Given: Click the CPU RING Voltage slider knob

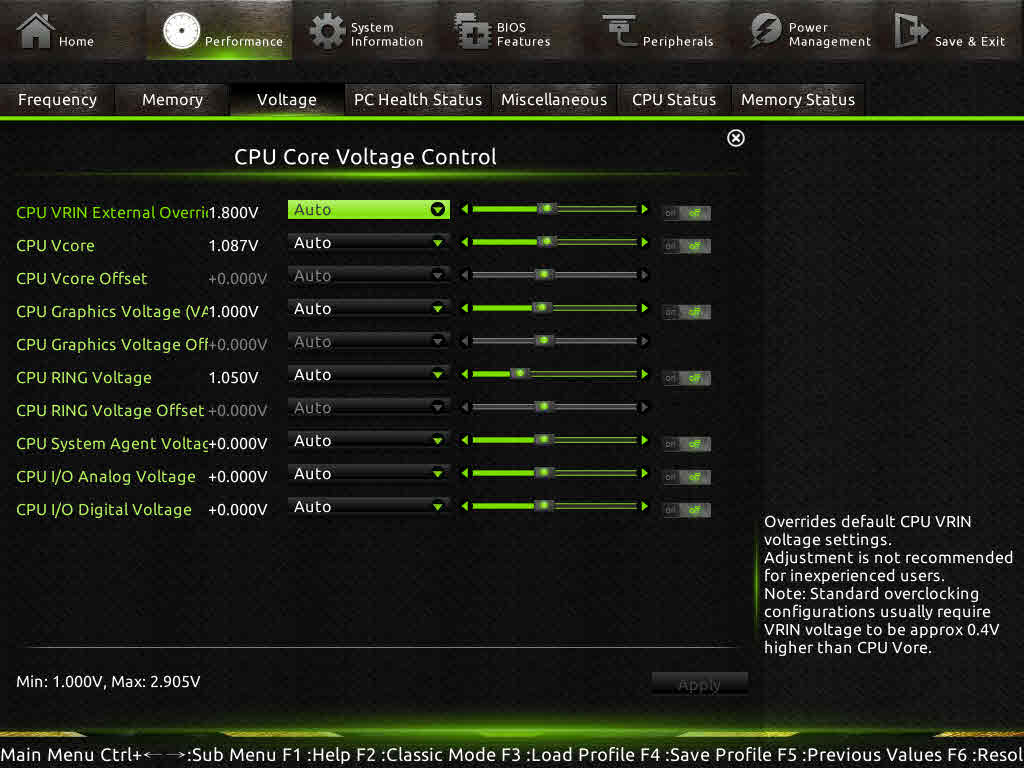Looking at the screenshot, I should tap(520, 374).
